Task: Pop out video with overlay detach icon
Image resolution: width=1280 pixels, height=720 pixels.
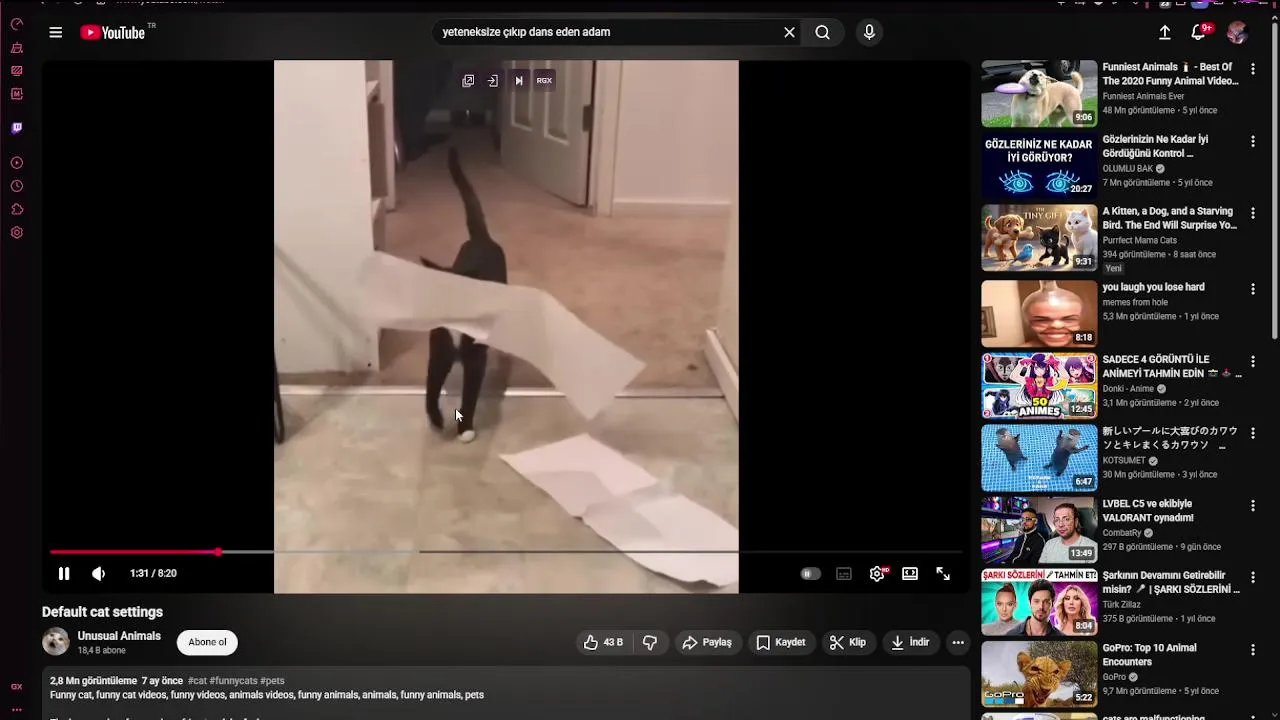Action: [468, 80]
